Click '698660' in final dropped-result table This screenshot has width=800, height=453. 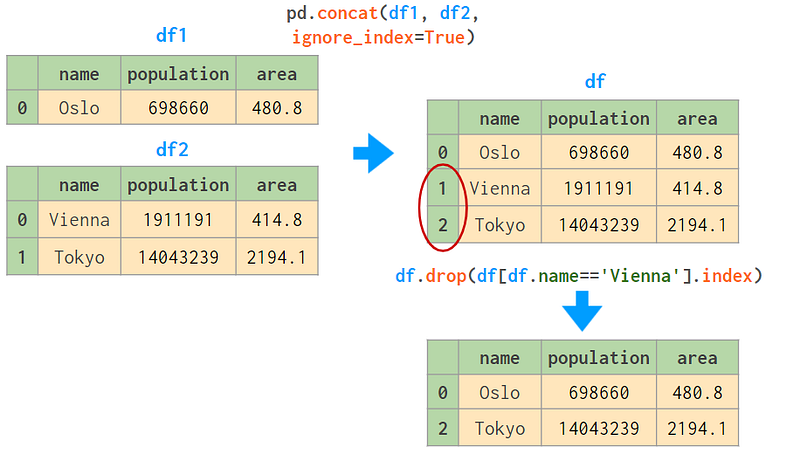click(x=599, y=392)
